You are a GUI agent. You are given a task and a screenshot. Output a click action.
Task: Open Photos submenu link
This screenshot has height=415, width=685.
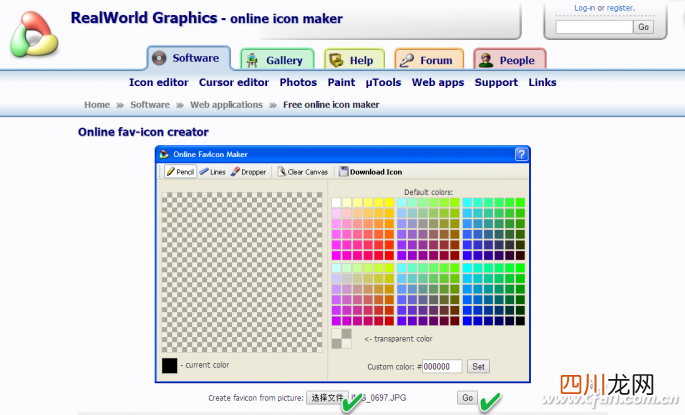[x=298, y=82]
